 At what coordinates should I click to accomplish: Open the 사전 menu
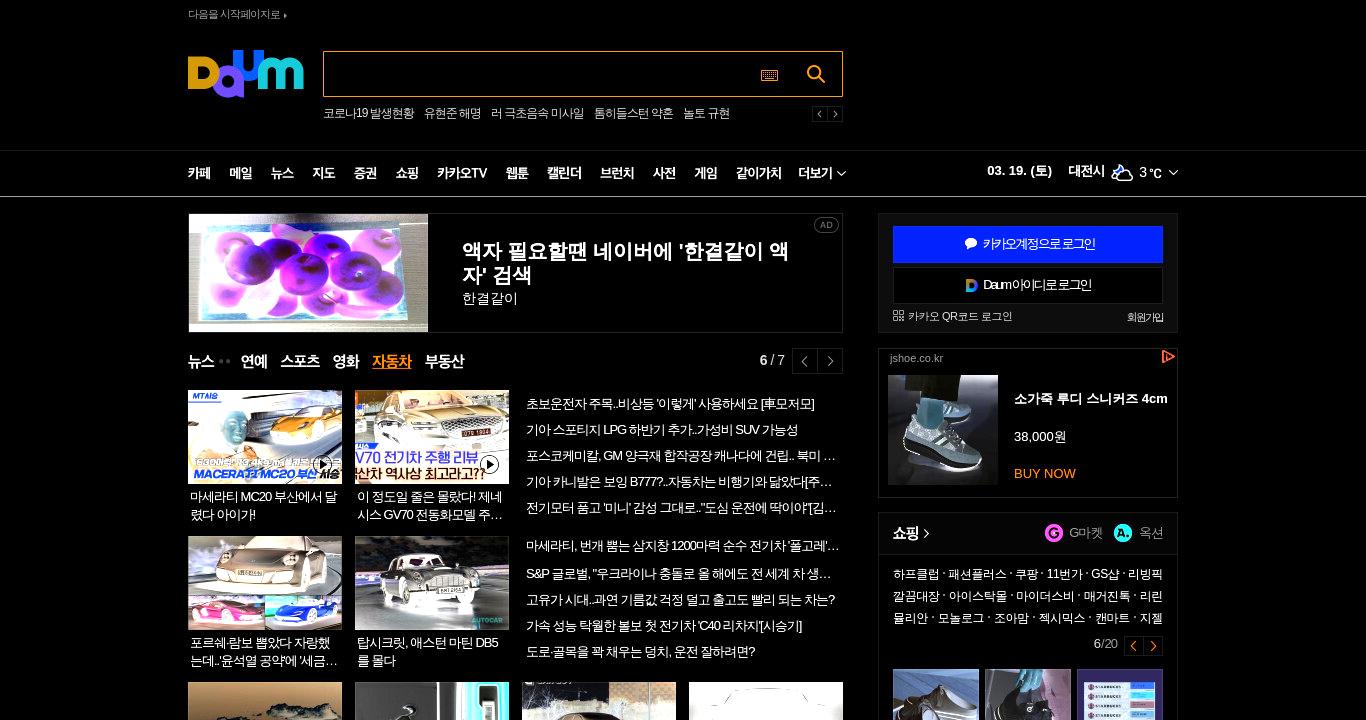coord(664,173)
